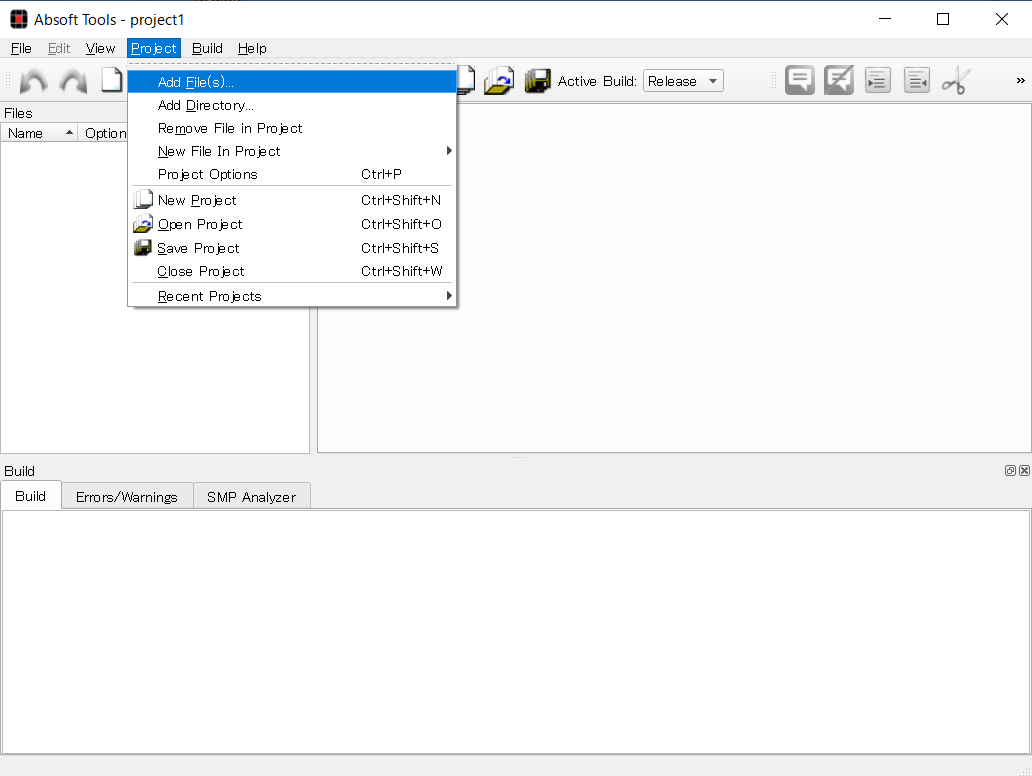Sort files by the Name column header
1032x776 pixels.
click(x=39, y=133)
